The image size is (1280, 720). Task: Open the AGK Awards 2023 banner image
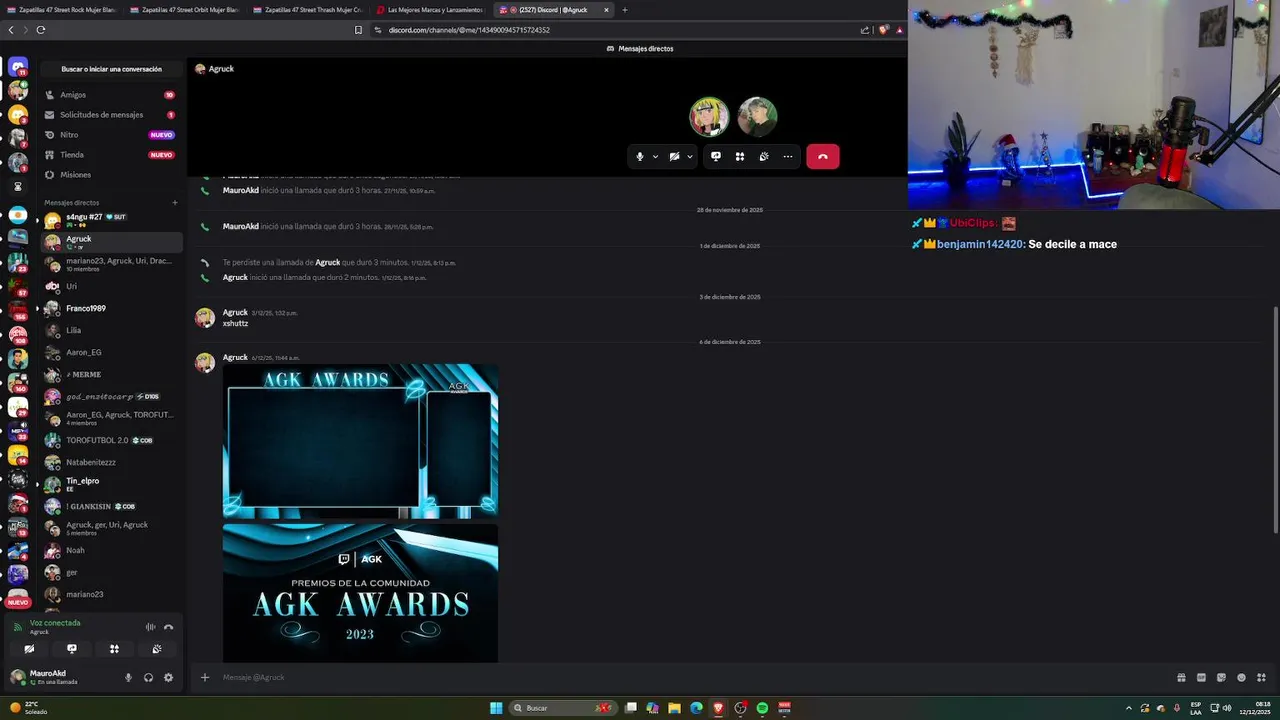click(360, 593)
